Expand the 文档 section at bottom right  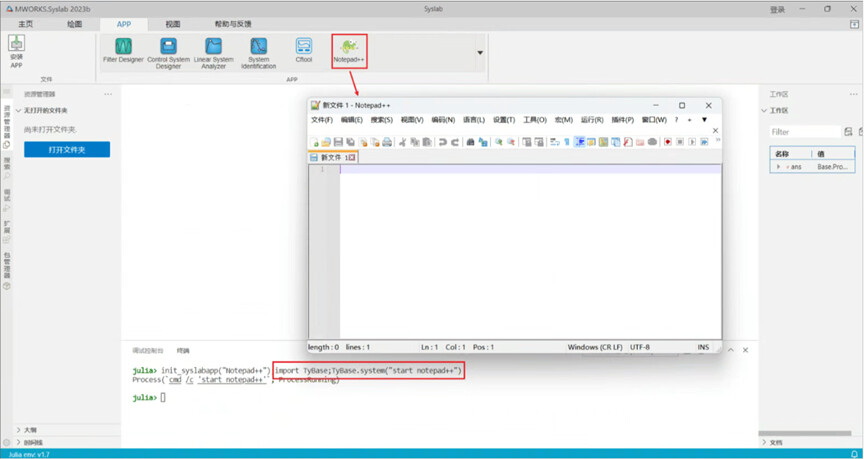(764, 442)
